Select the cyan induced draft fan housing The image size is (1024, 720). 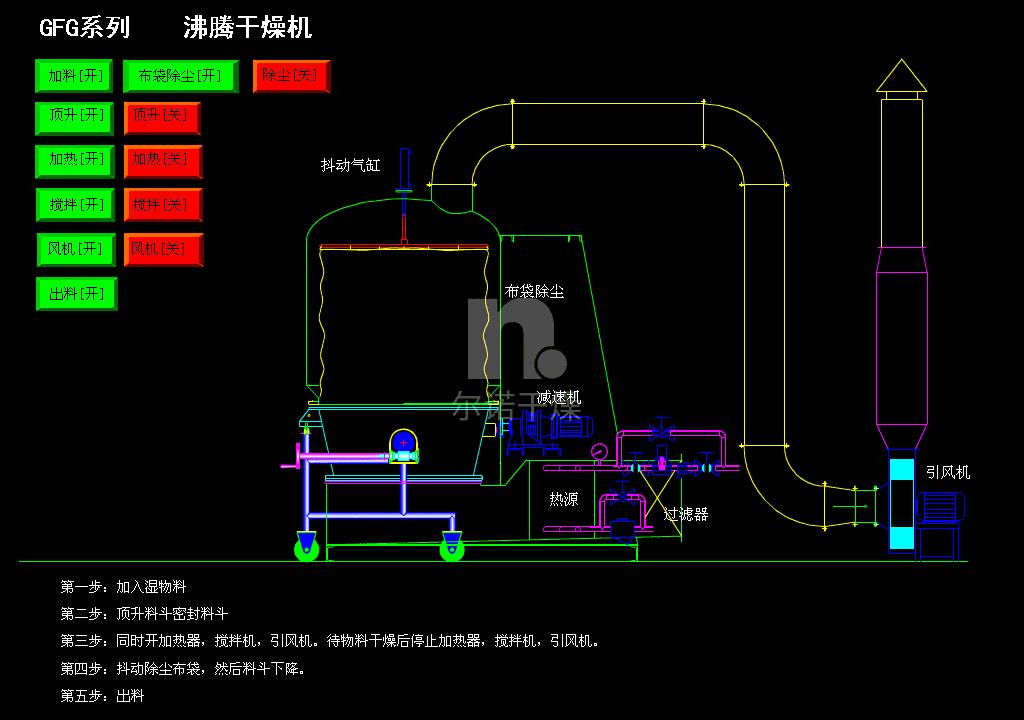(902, 504)
